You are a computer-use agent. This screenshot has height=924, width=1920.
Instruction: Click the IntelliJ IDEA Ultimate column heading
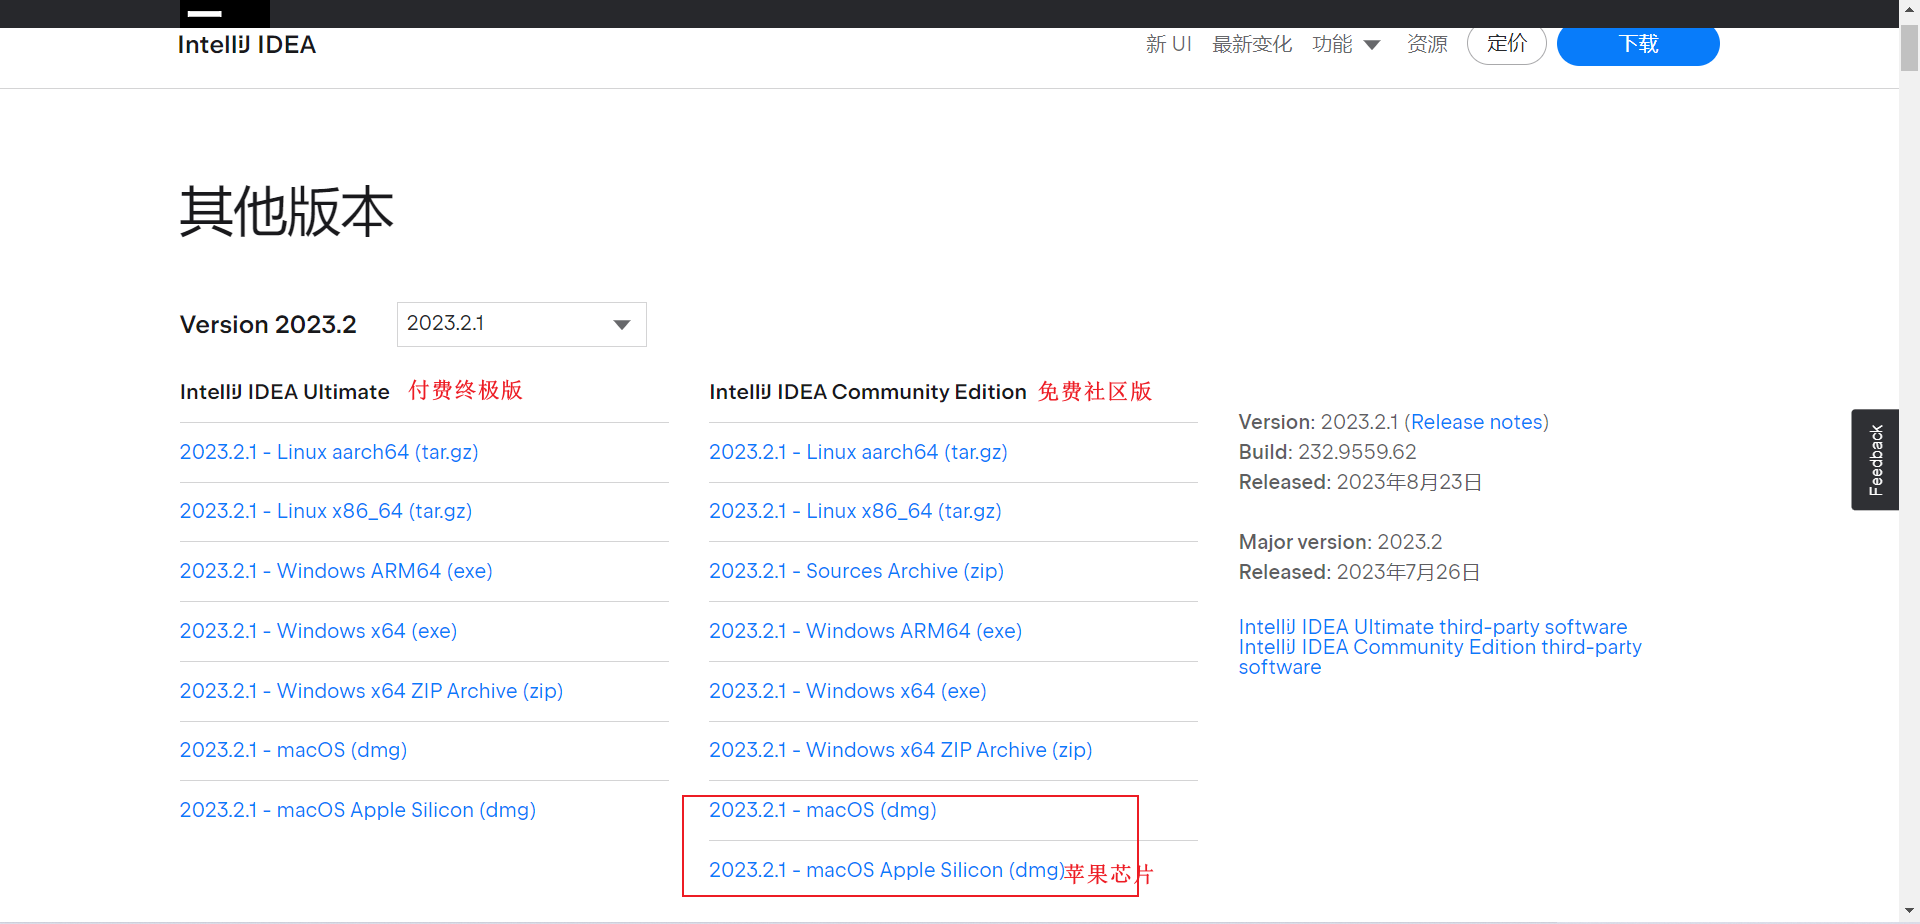click(285, 392)
